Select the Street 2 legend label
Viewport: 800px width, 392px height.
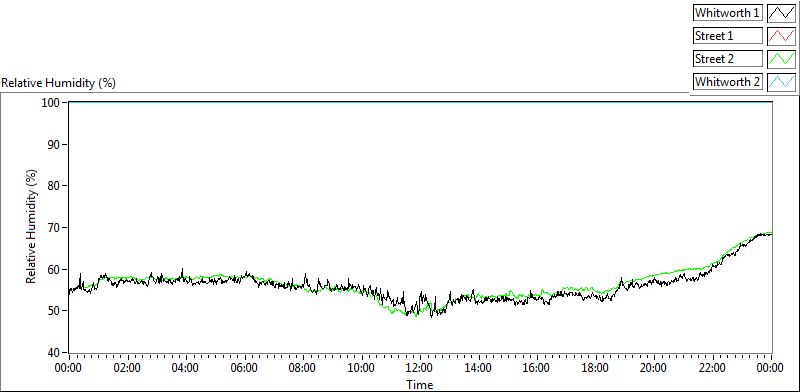[728, 59]
